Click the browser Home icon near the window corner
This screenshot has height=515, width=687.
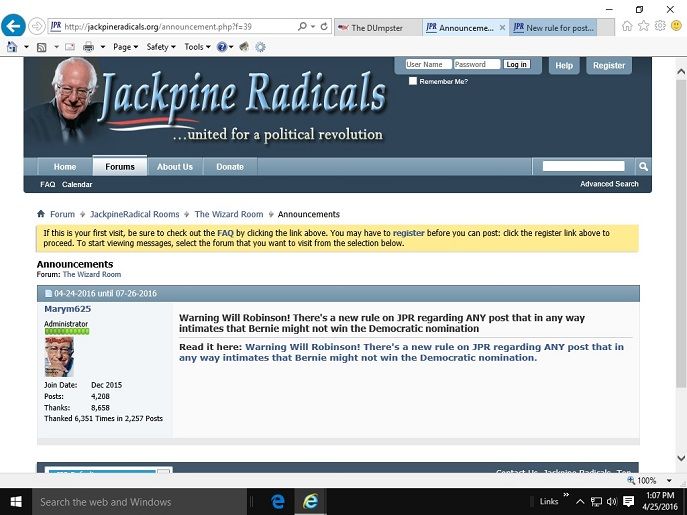(x=627, y=26)
